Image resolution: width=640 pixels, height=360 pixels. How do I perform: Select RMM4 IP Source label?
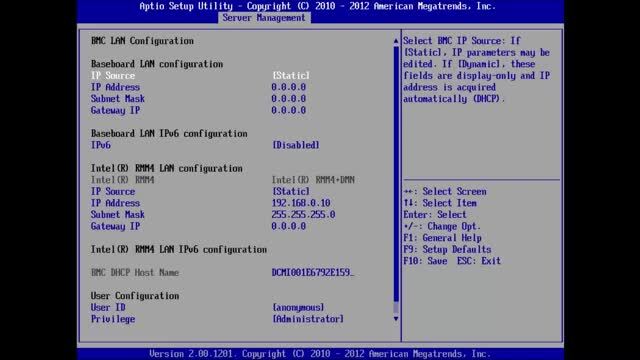pos(113,191)
